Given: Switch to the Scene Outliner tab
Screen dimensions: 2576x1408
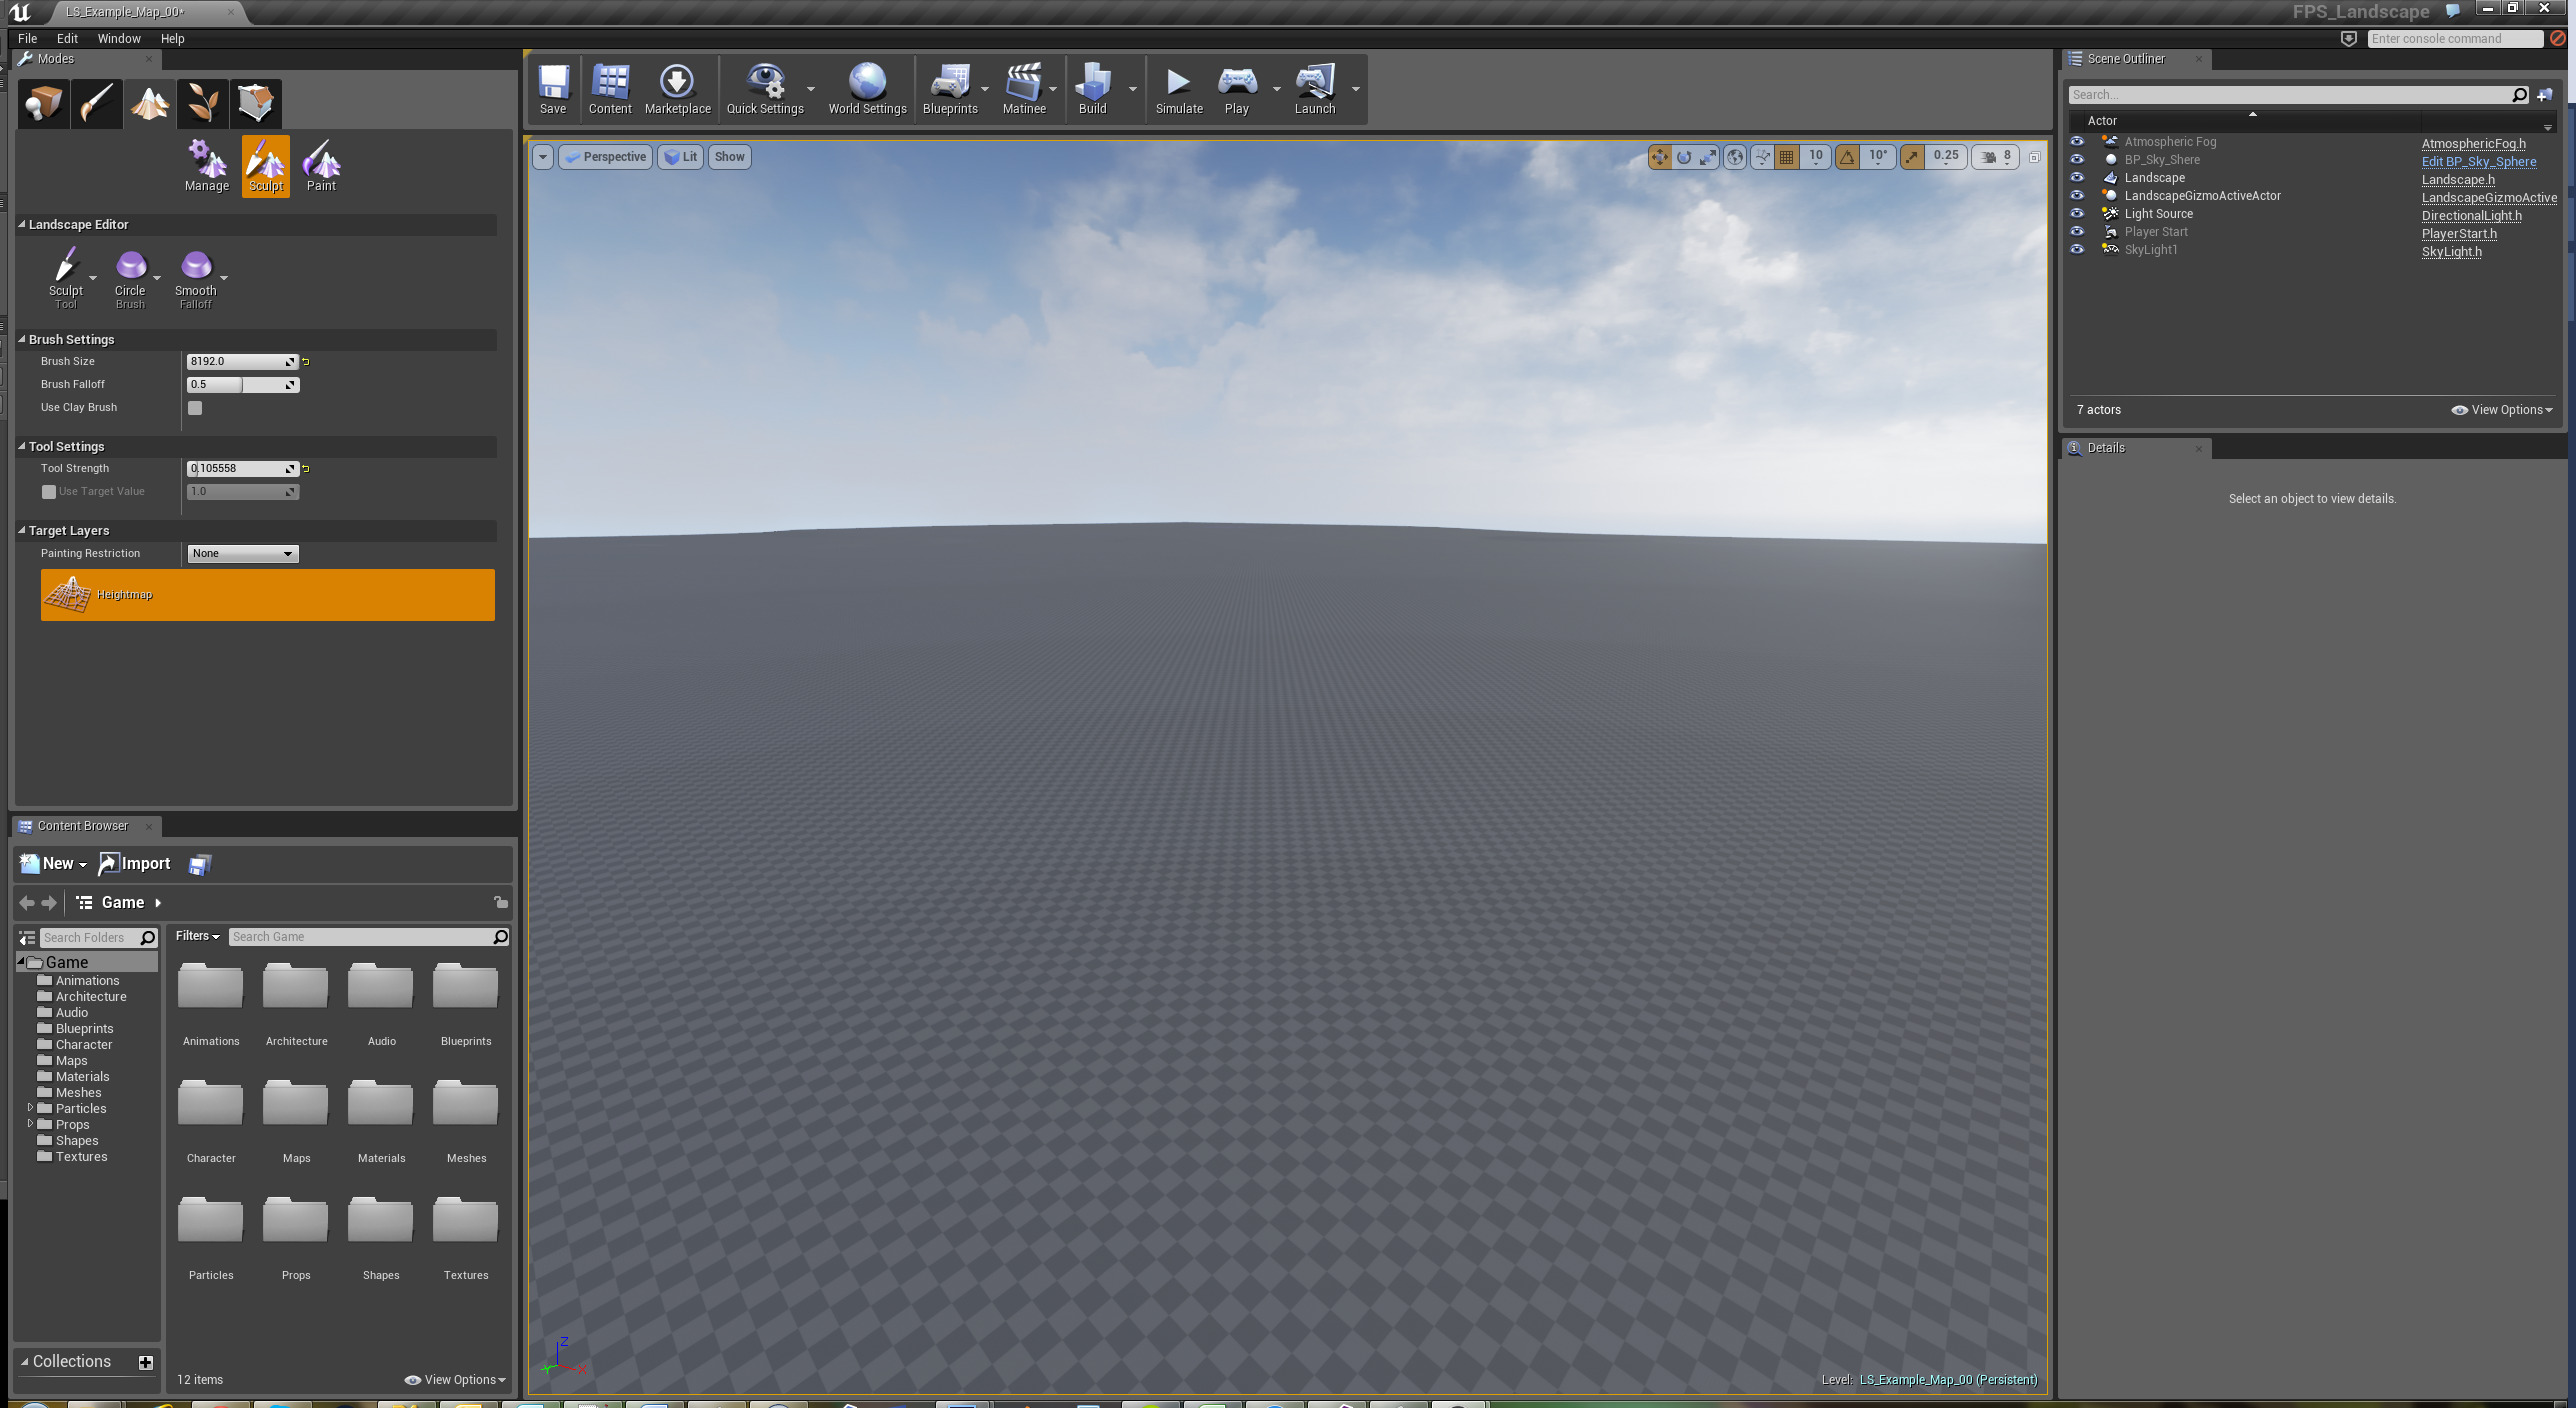Looking at the screenshot, I should pyautogui.click(x=2125, y=58).
